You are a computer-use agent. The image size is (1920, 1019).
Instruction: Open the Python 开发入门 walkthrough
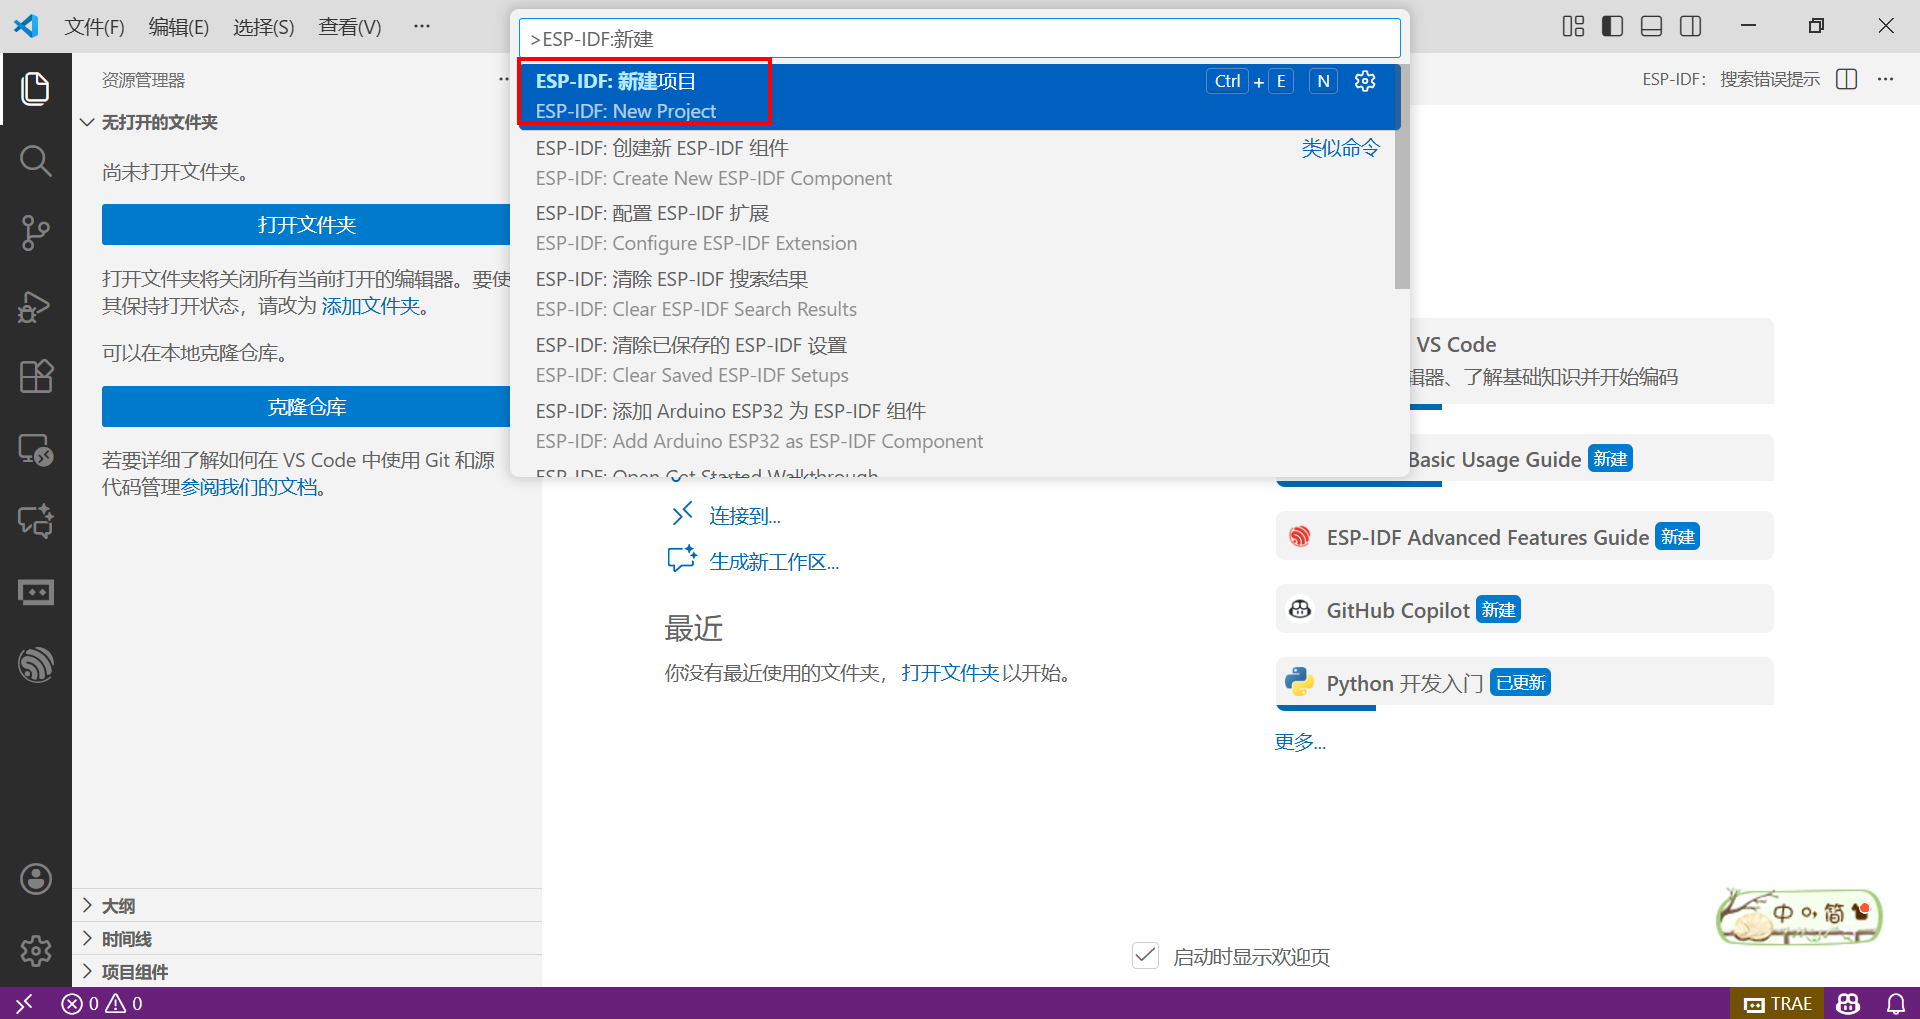click(1525, 683)
